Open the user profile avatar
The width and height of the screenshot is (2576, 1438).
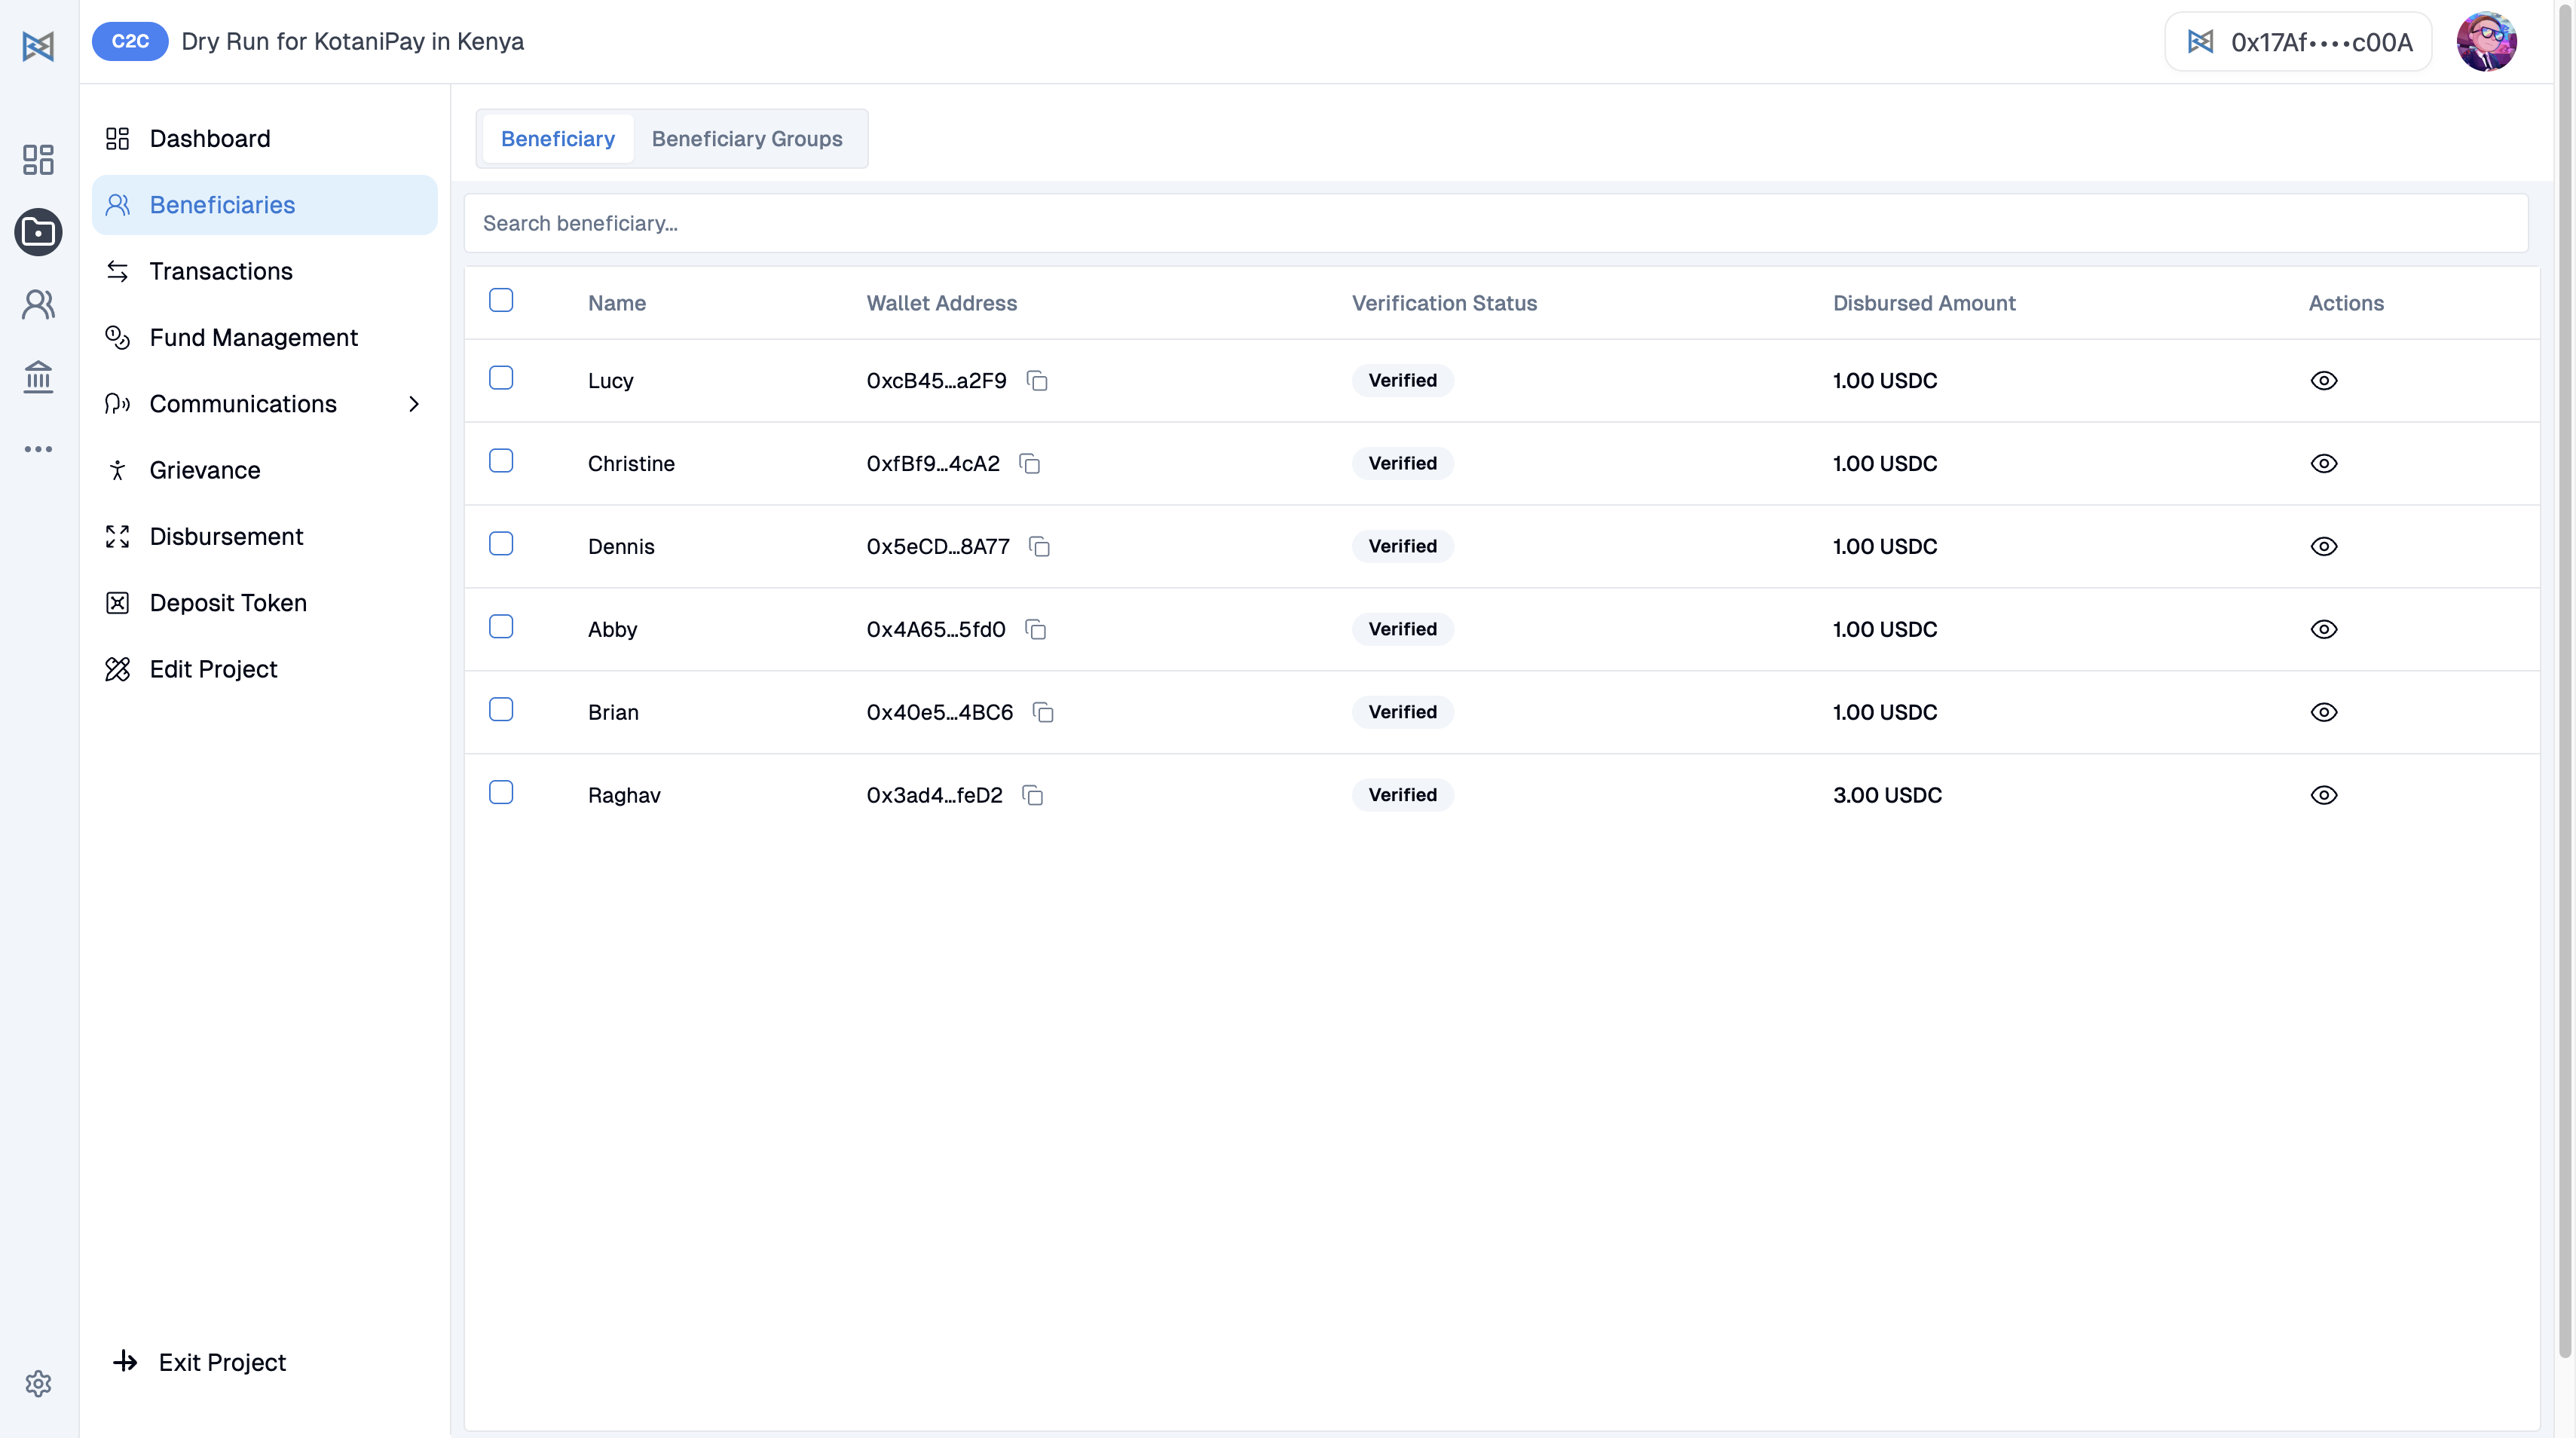coord(2486,42)
